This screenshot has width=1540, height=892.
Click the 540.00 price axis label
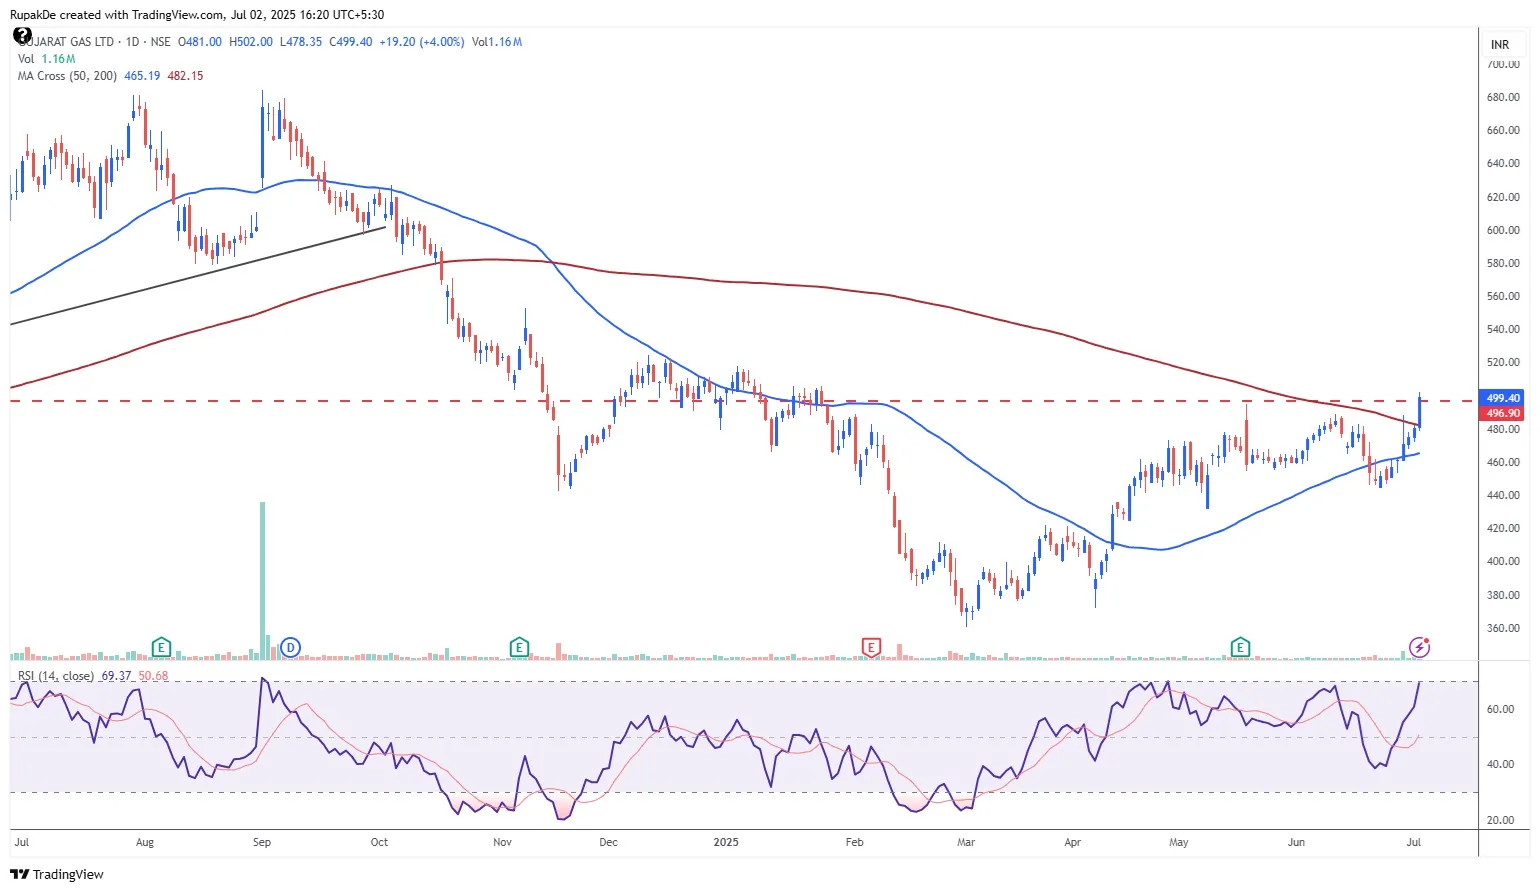[x=1503, y=329]
